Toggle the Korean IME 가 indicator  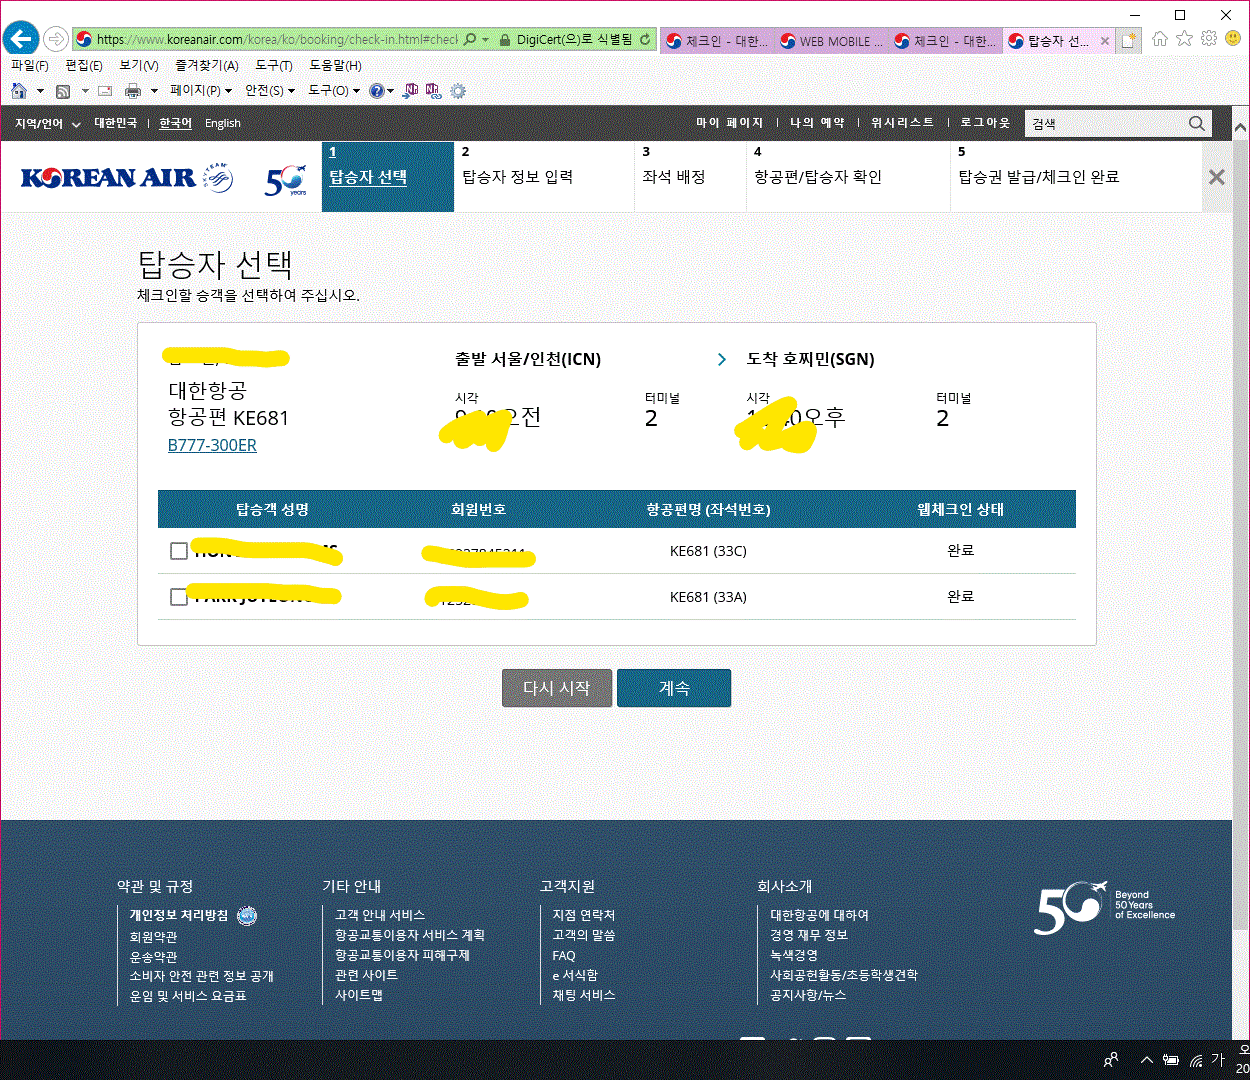click(1217, 1059)
